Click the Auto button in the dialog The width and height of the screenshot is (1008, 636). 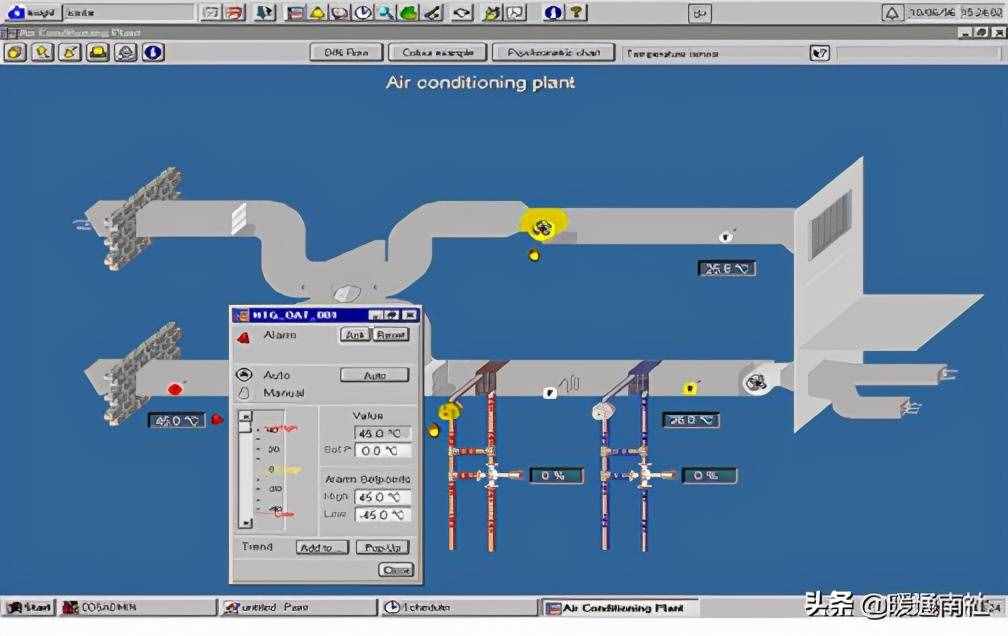click(x=374, y=375)
